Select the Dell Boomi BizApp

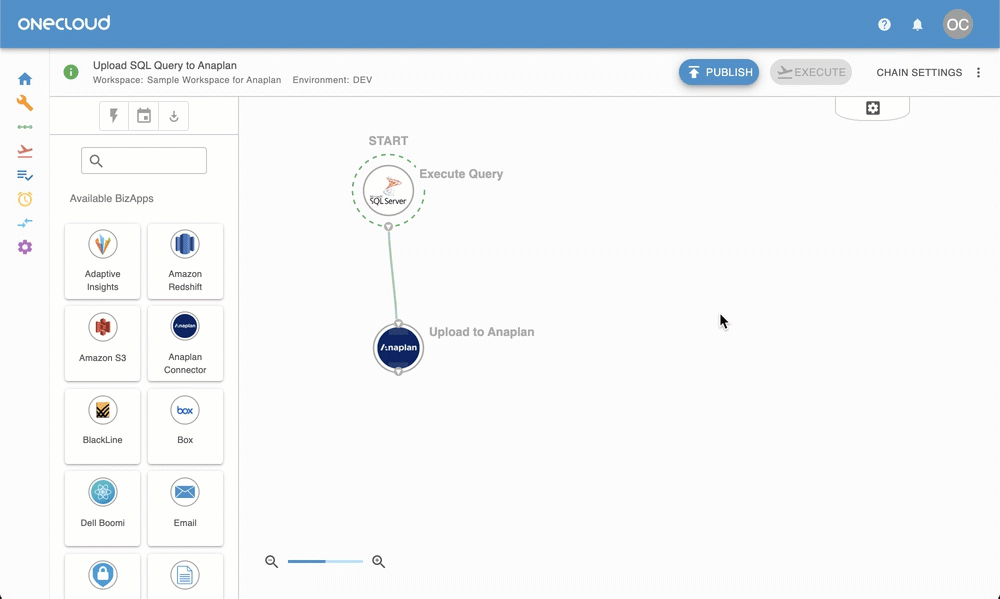pyautogui.click(x=103, y=508)
